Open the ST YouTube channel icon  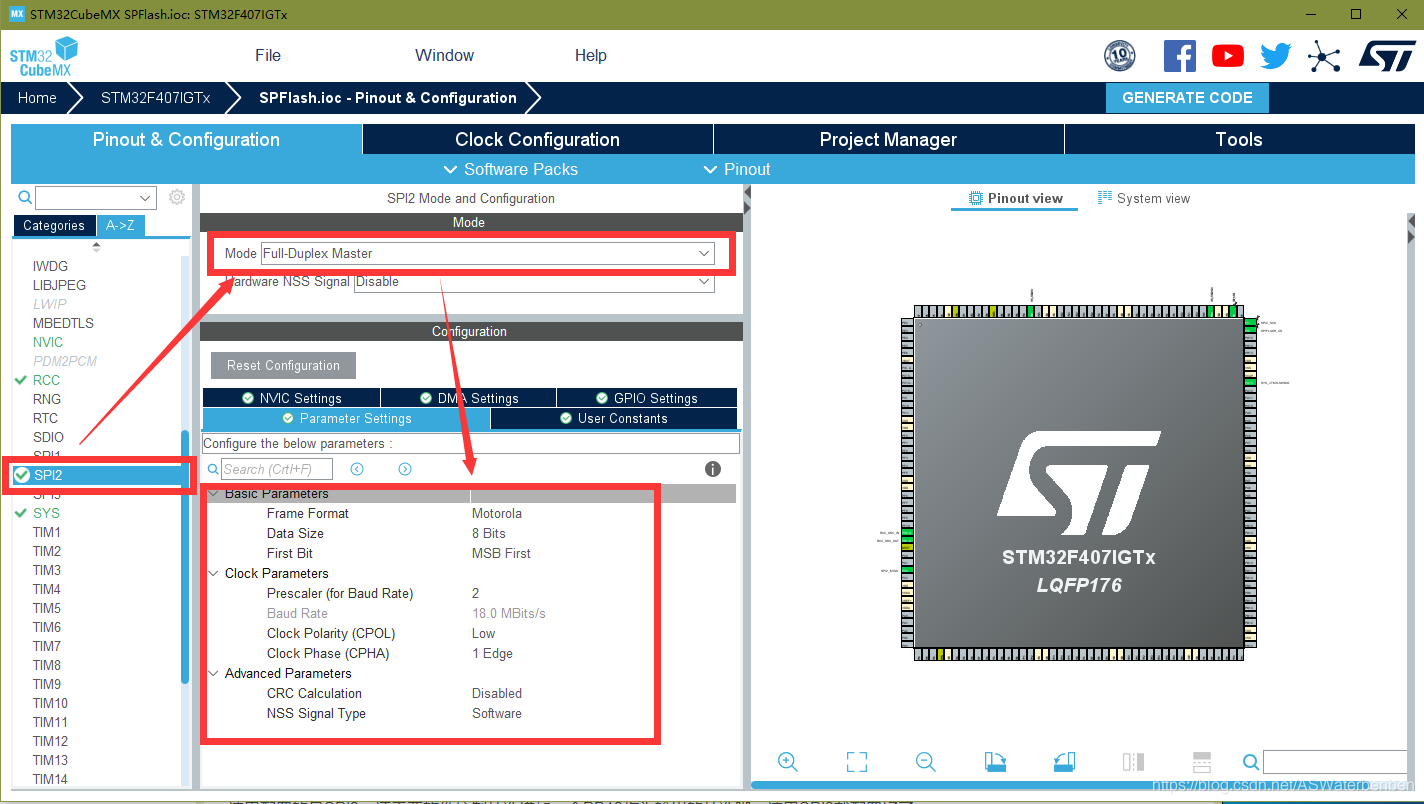(x=1227, y=56)
